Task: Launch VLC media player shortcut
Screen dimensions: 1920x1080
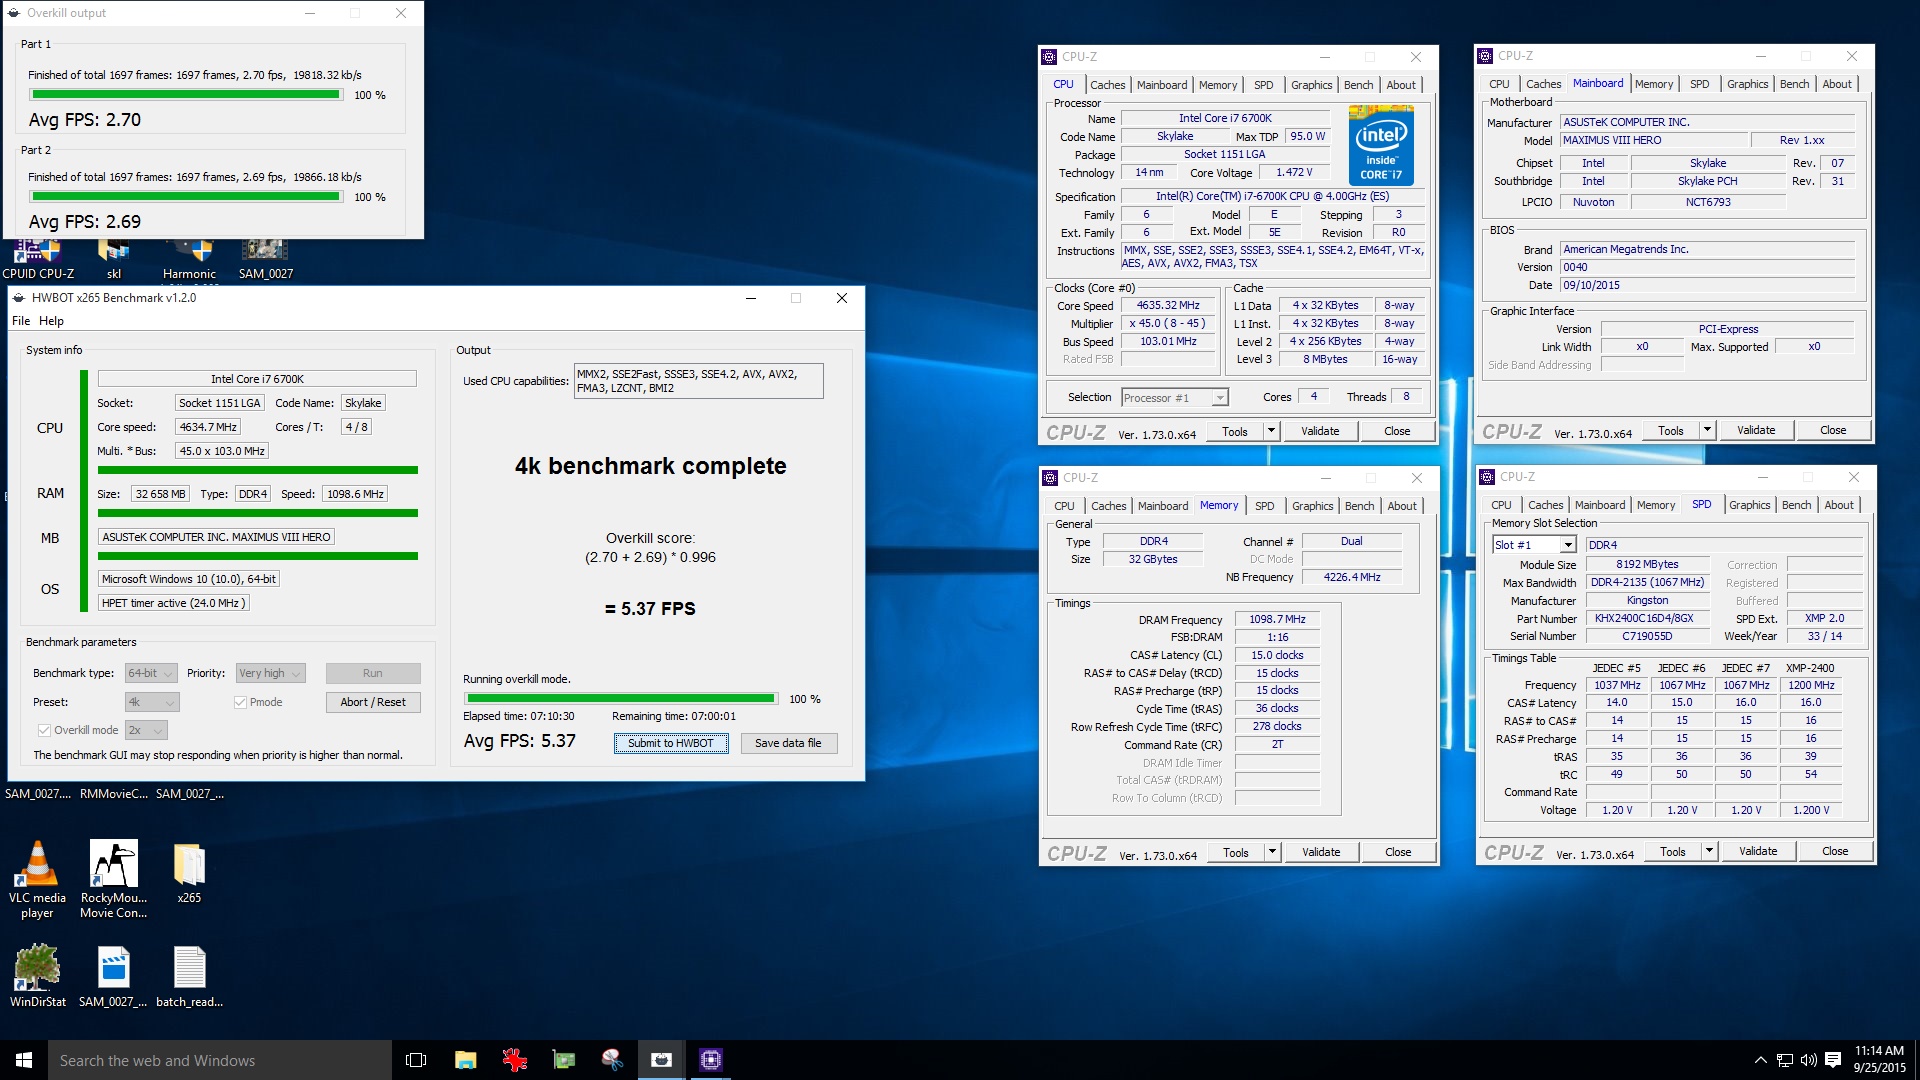Action: tap(37, 878)
